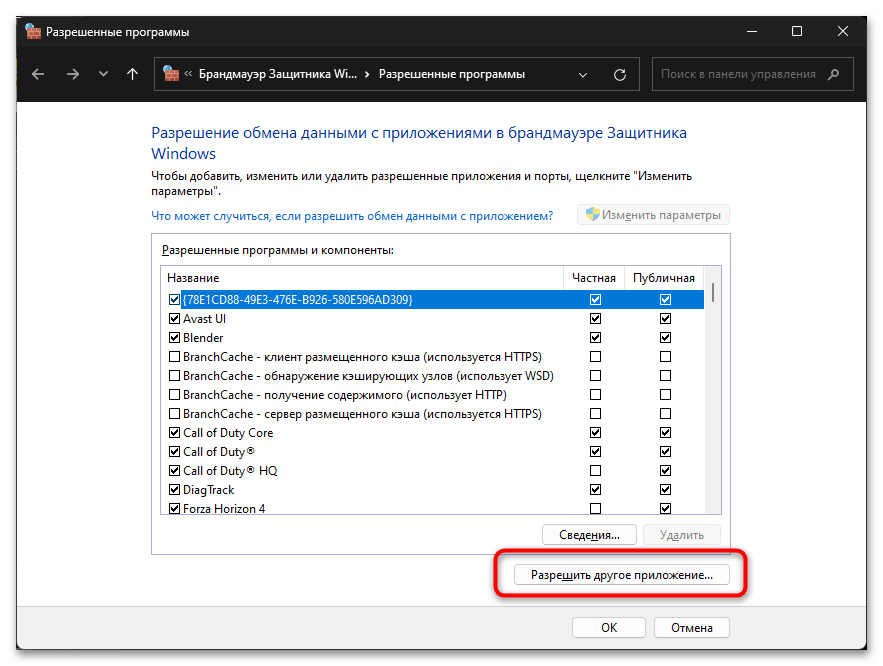Click the Up one level arrow
883x666 pixels.
[x=133, y=74]
